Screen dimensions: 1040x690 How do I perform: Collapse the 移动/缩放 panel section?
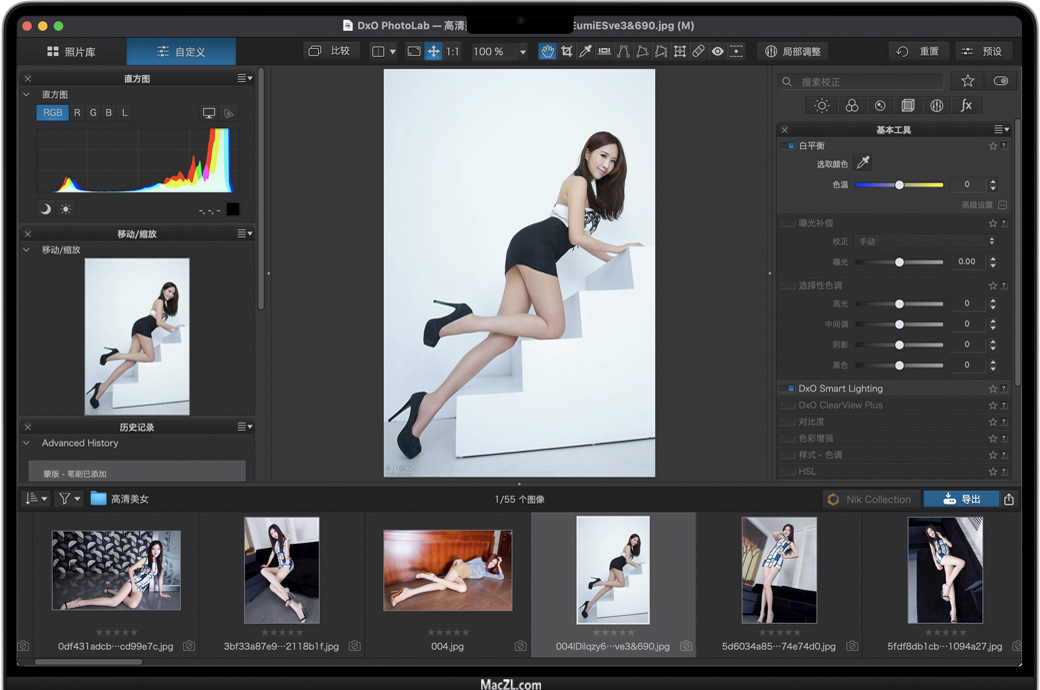[27, 250]
